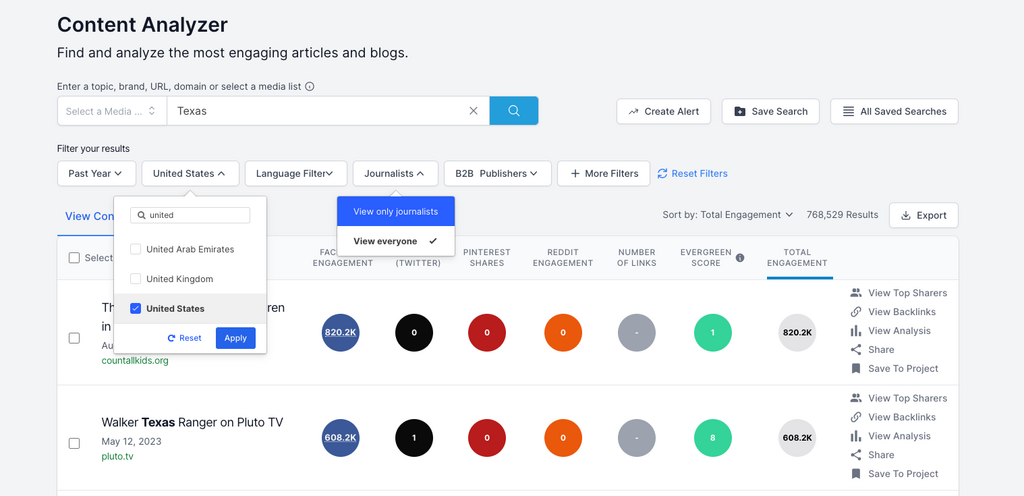
Task: Clear the Texas search query
Action: coord(473,111)
